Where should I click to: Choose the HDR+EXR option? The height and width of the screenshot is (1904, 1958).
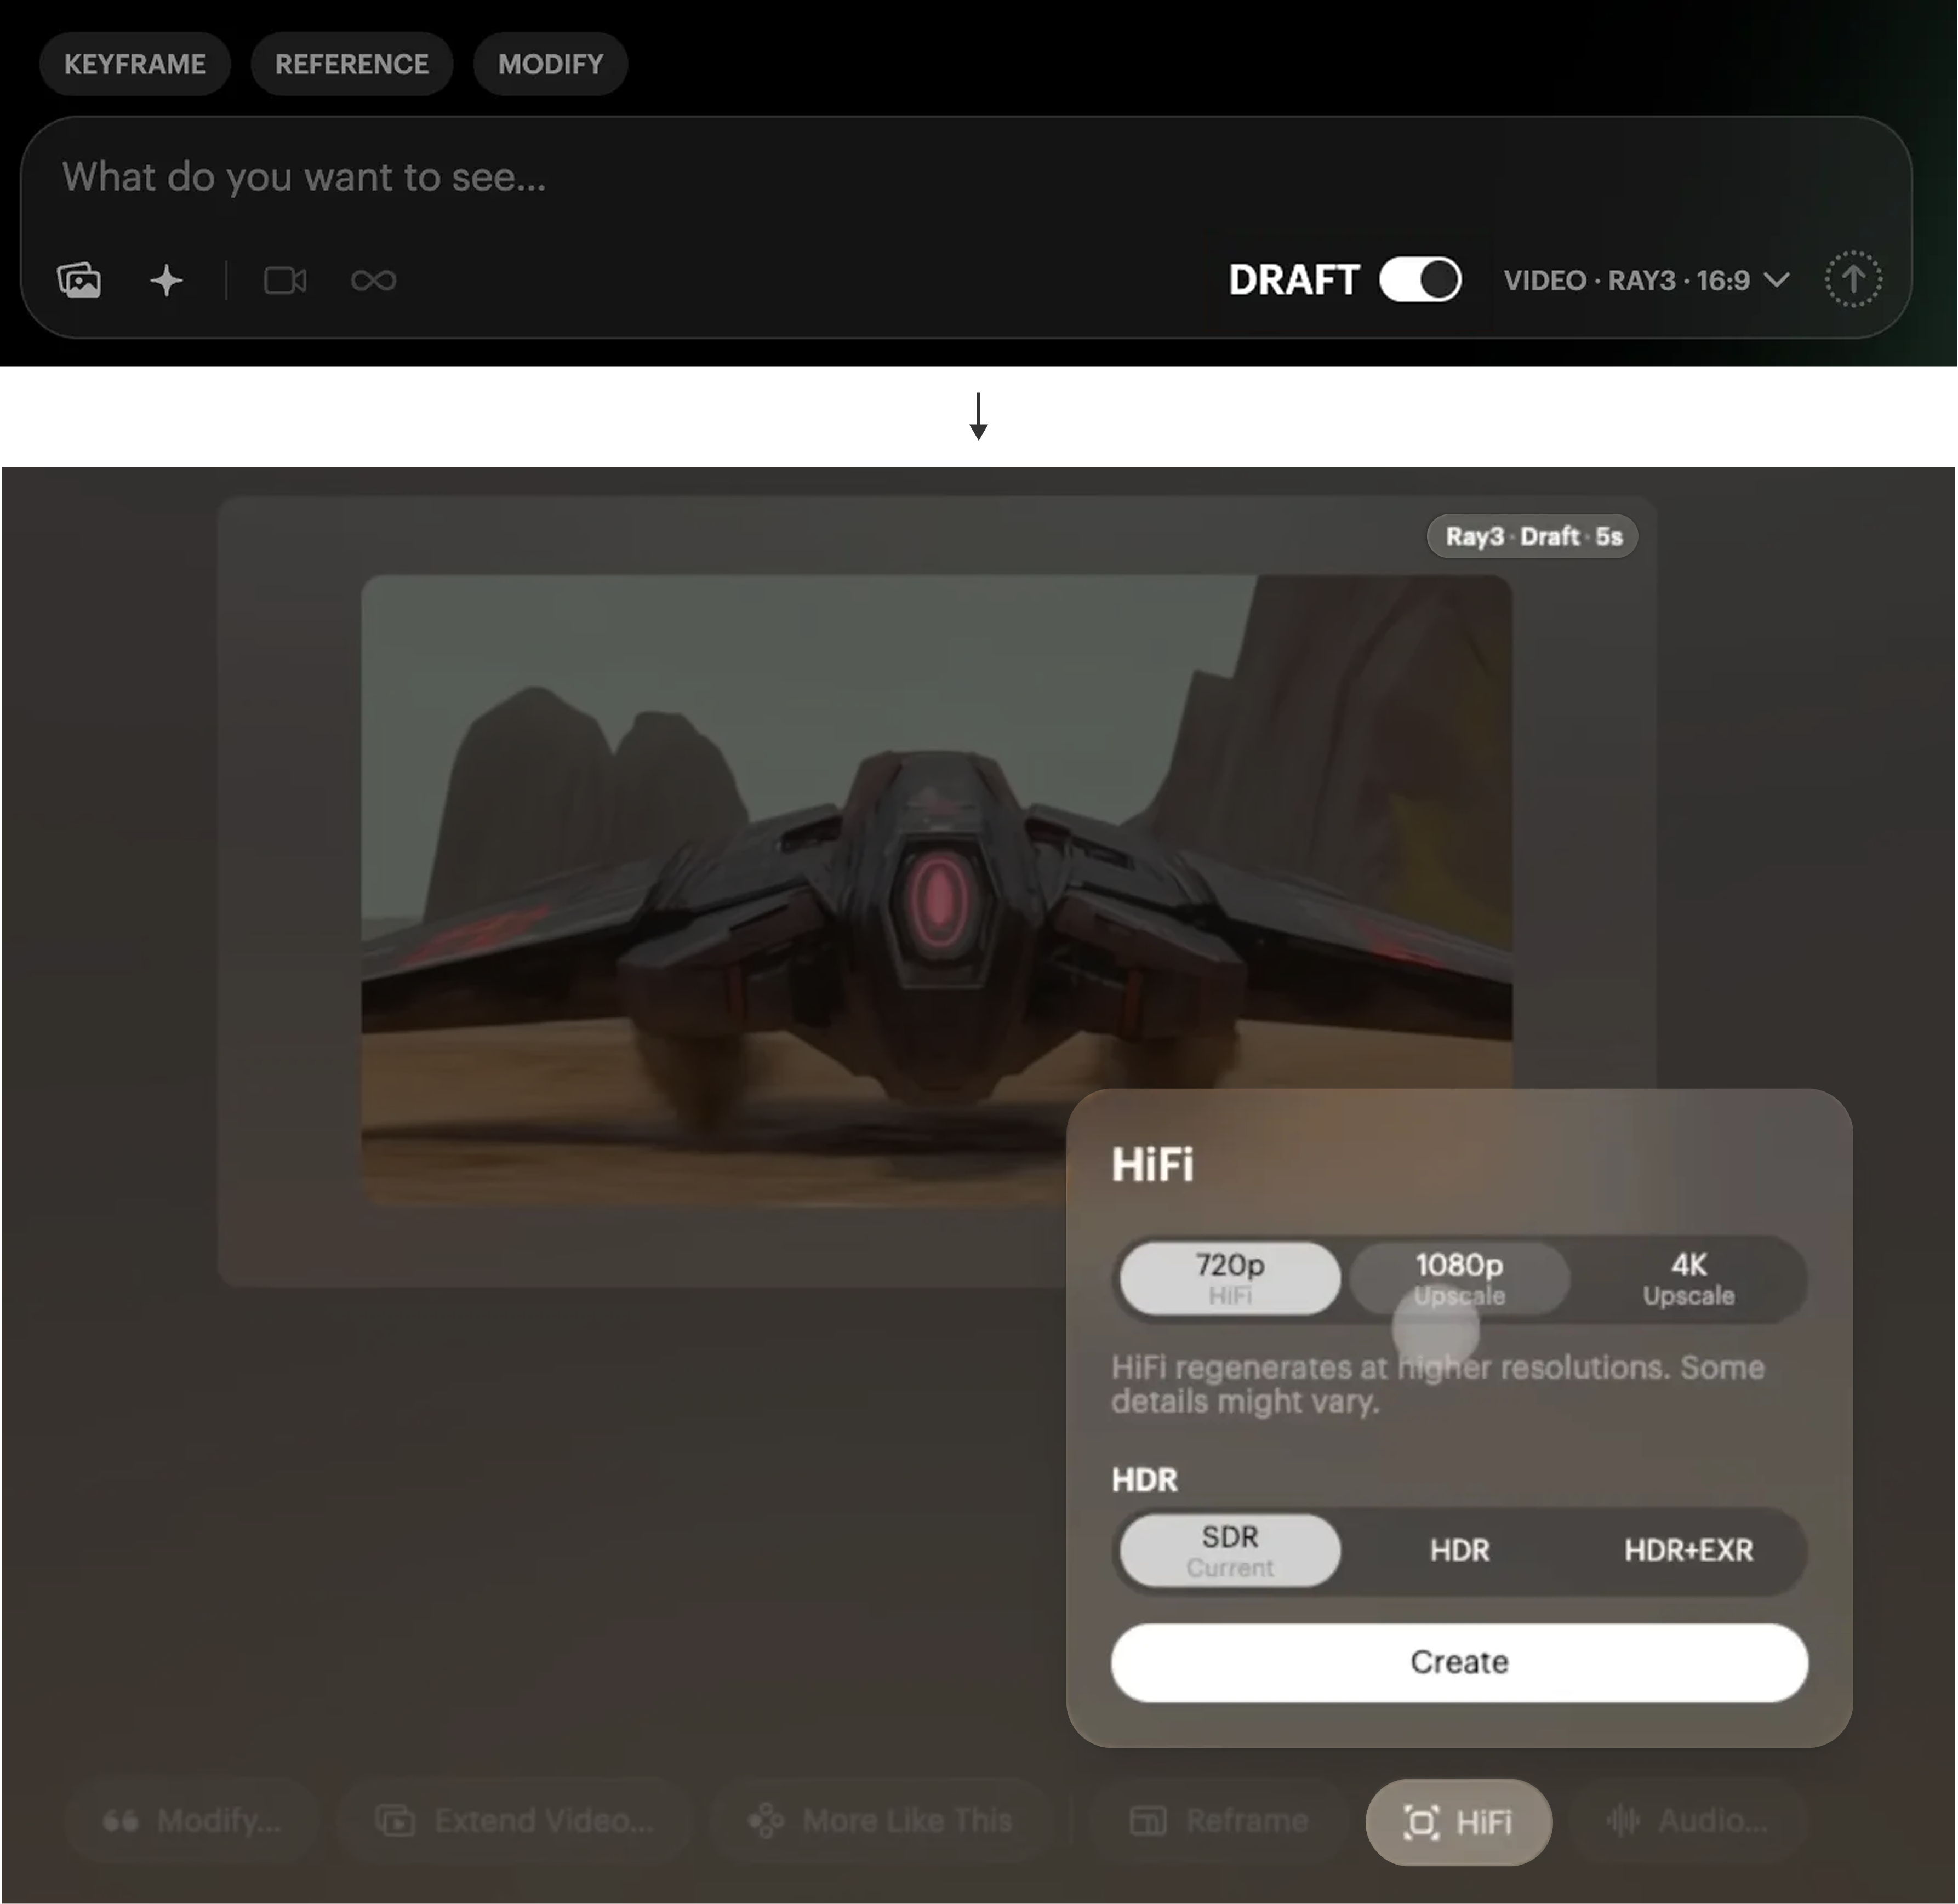(1687, 1550)
